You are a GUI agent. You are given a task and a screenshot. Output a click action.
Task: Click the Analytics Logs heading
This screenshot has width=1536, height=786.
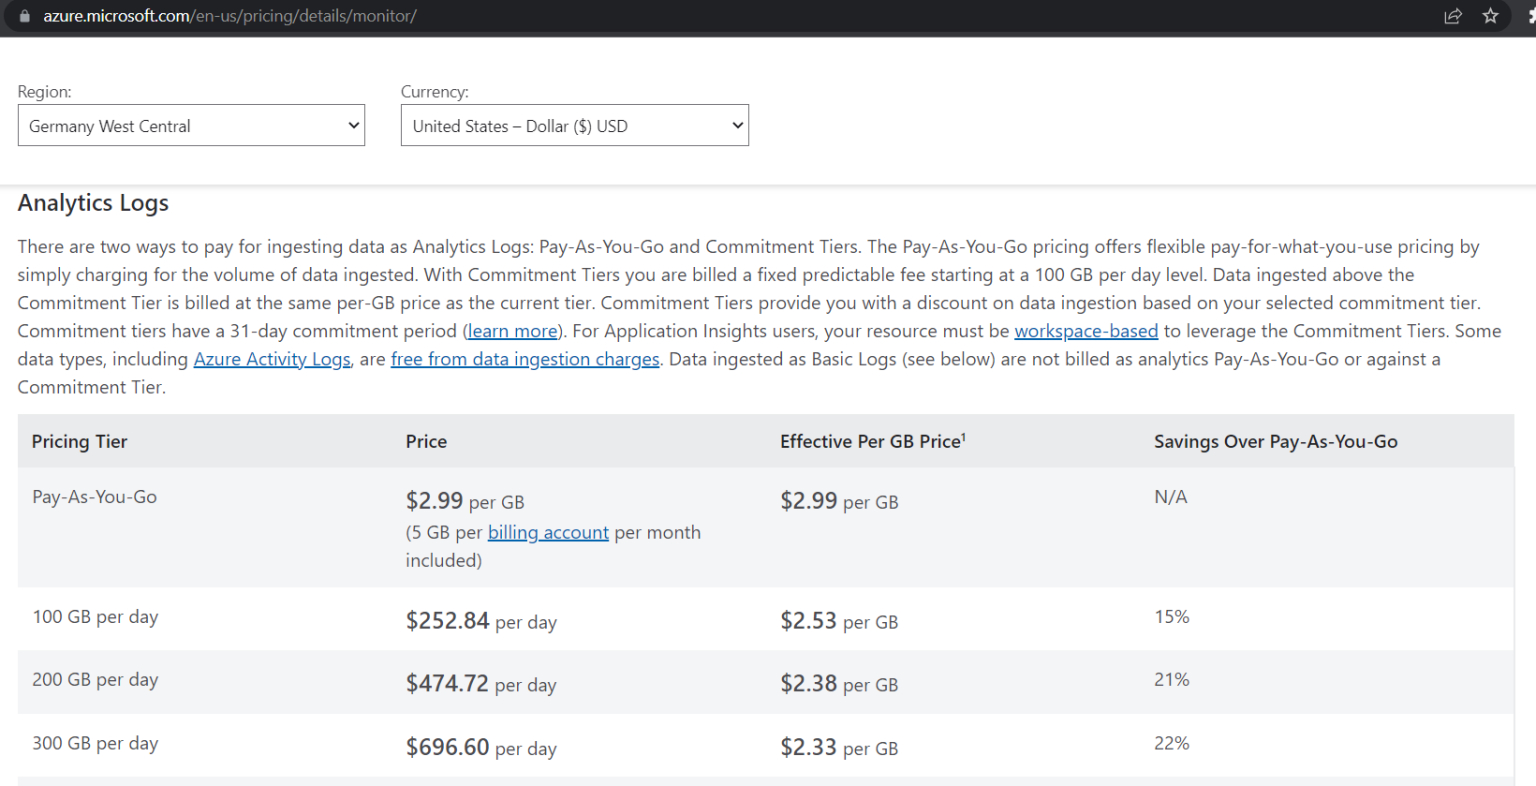pos(93,203)
